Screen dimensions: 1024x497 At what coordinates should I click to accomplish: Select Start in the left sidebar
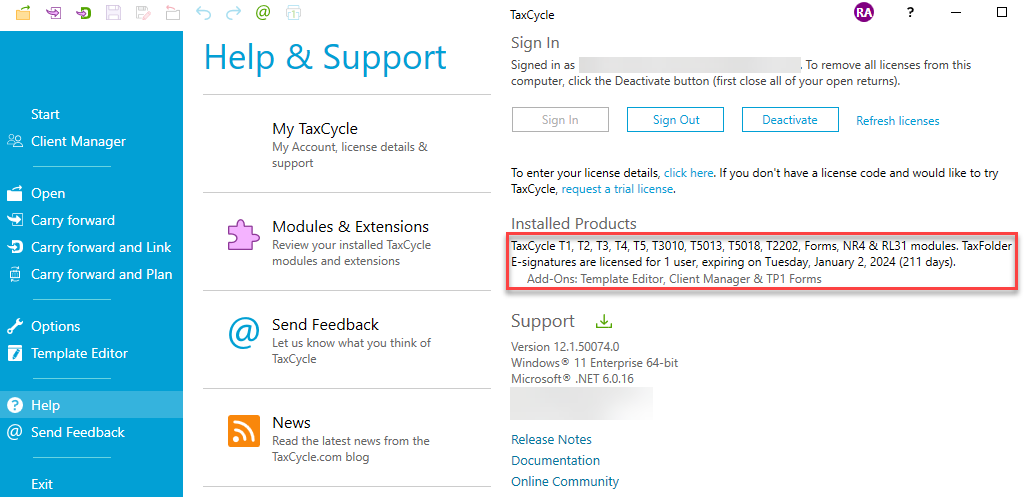tap(45, 114)
